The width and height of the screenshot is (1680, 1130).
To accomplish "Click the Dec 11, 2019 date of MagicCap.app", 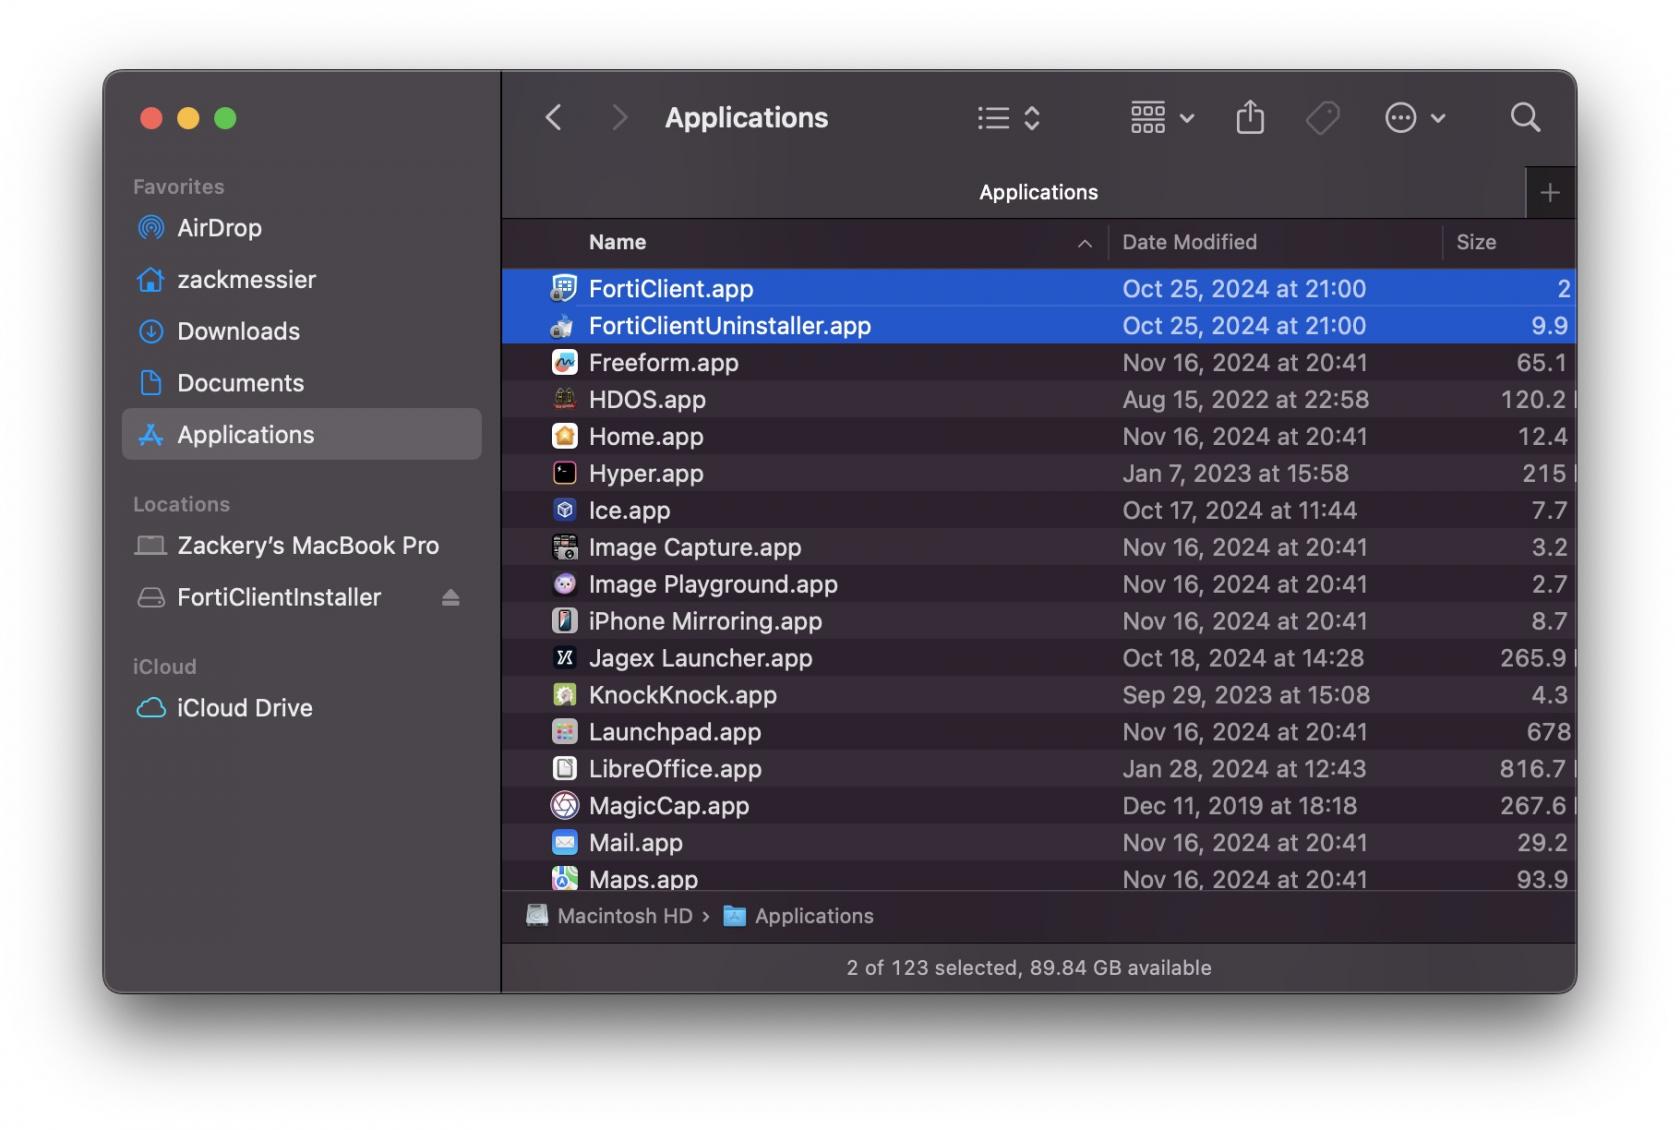I will tap(1239, 806).
